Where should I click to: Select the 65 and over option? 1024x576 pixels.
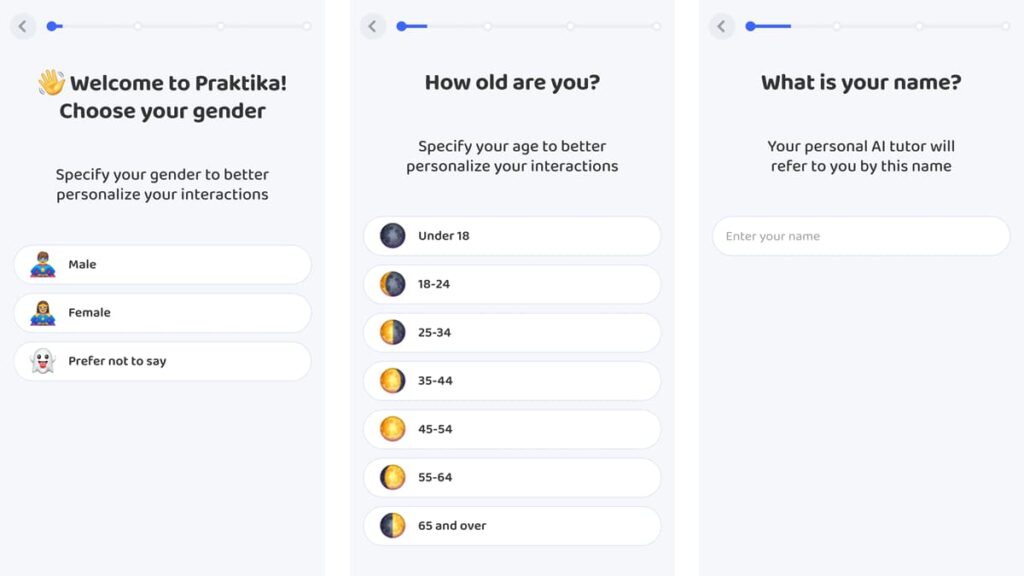pos(512,526)
